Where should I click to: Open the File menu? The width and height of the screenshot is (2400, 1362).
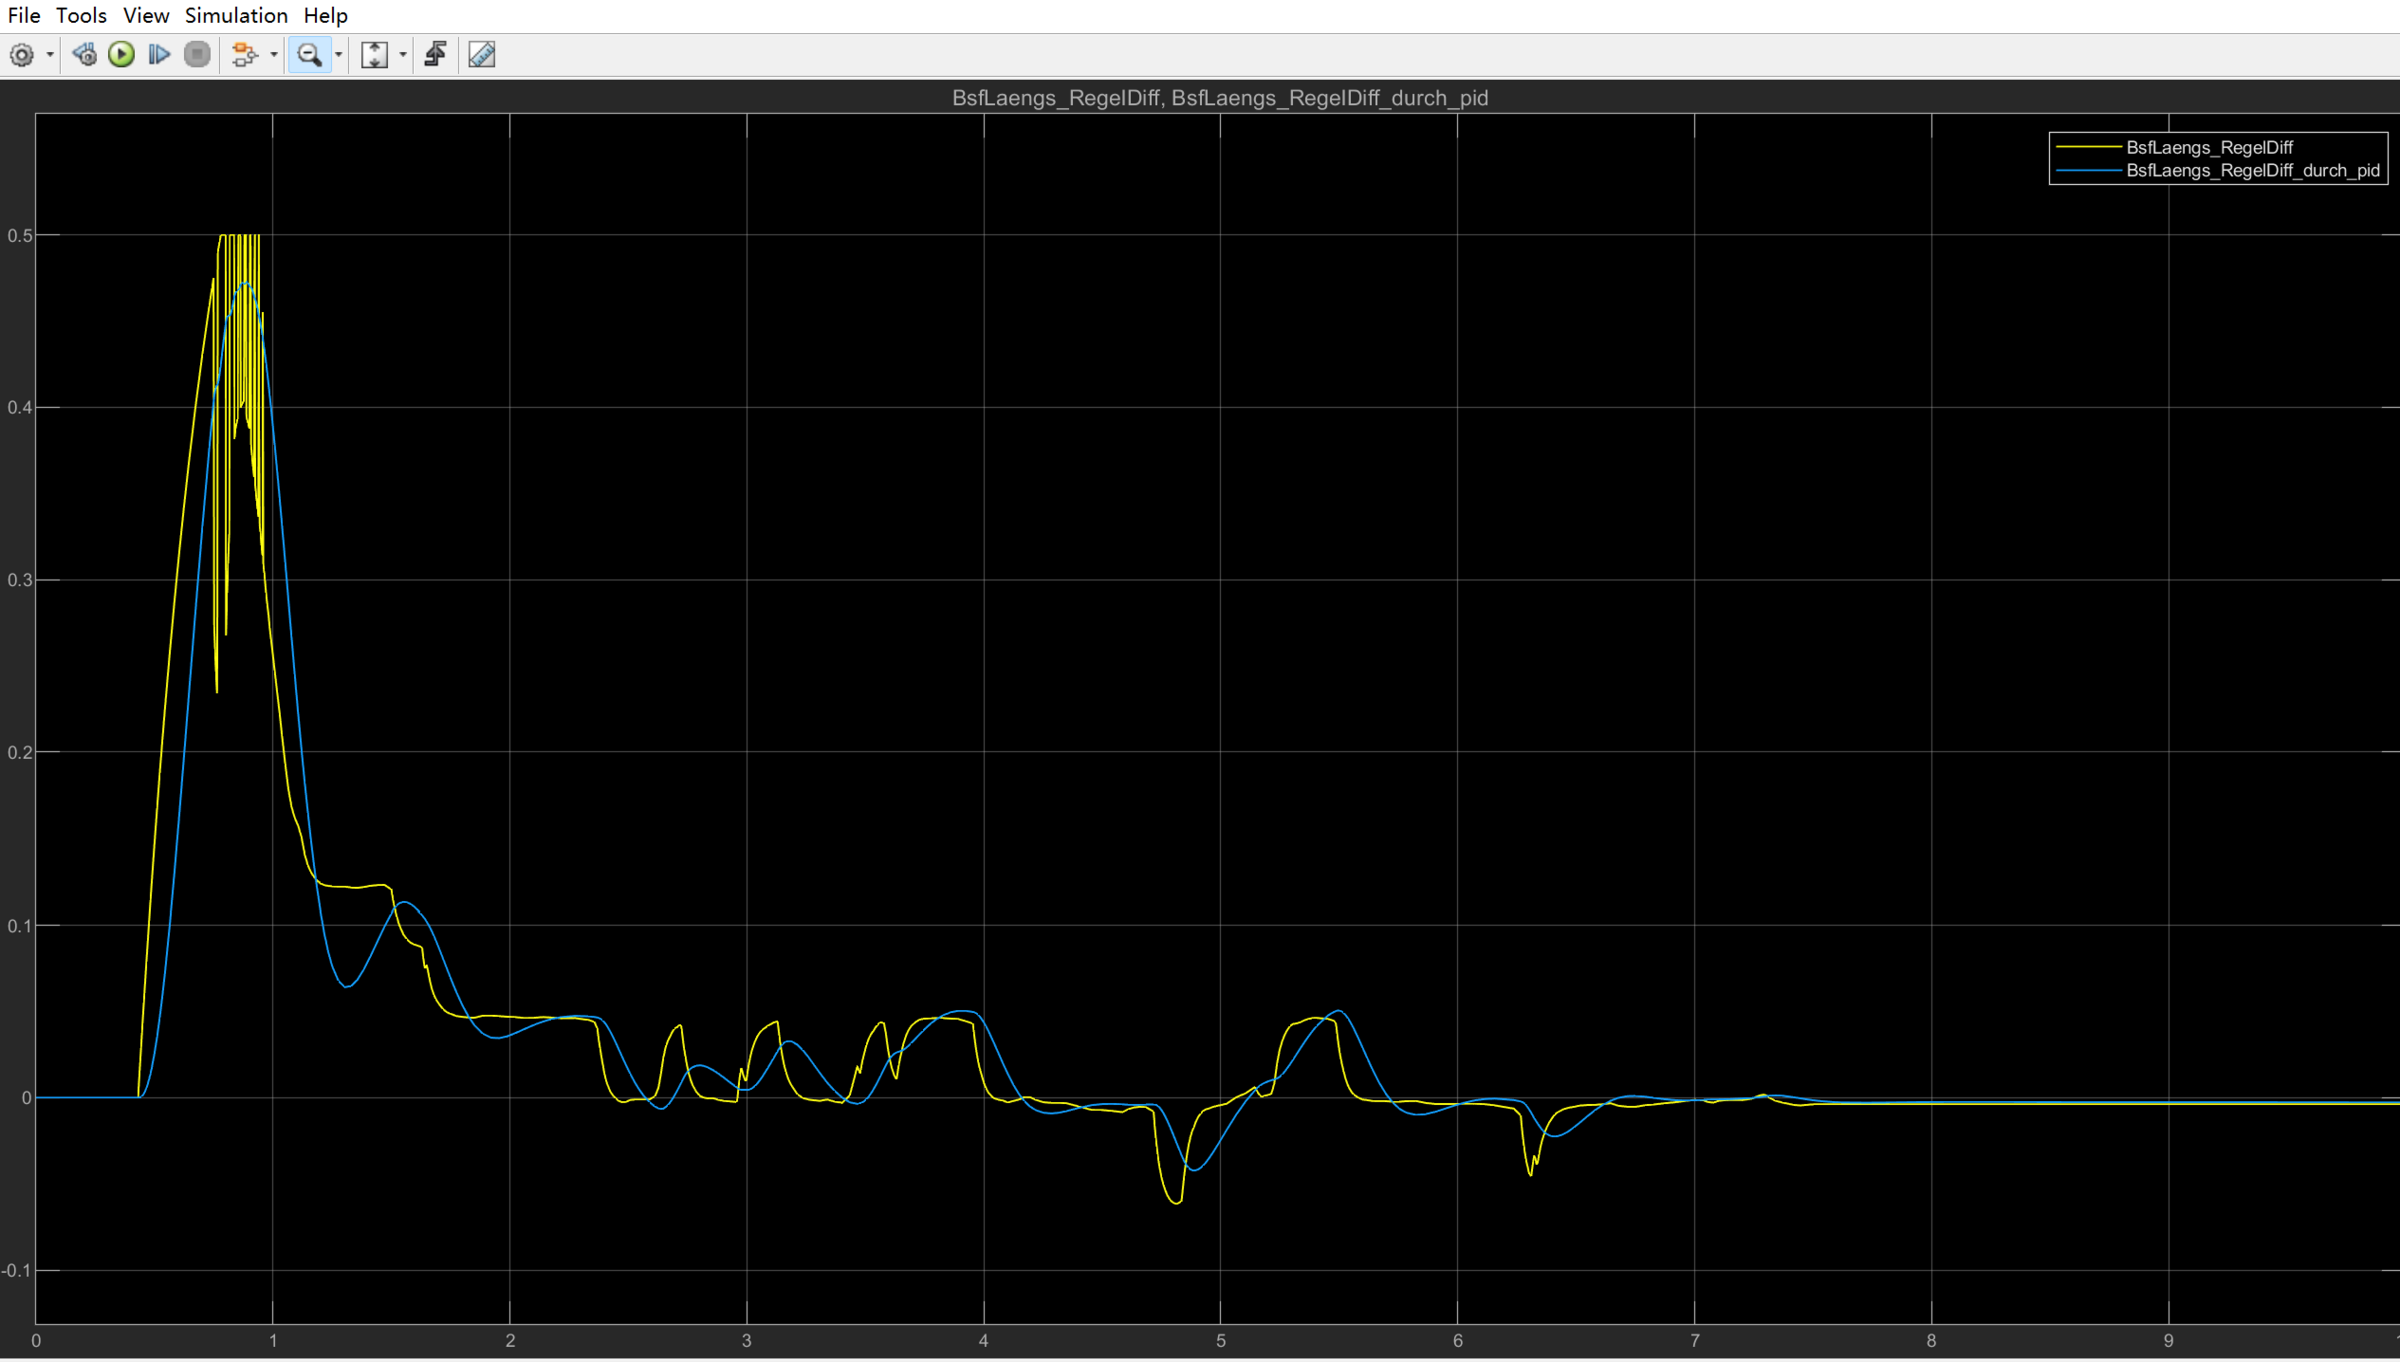coord(24,15)
